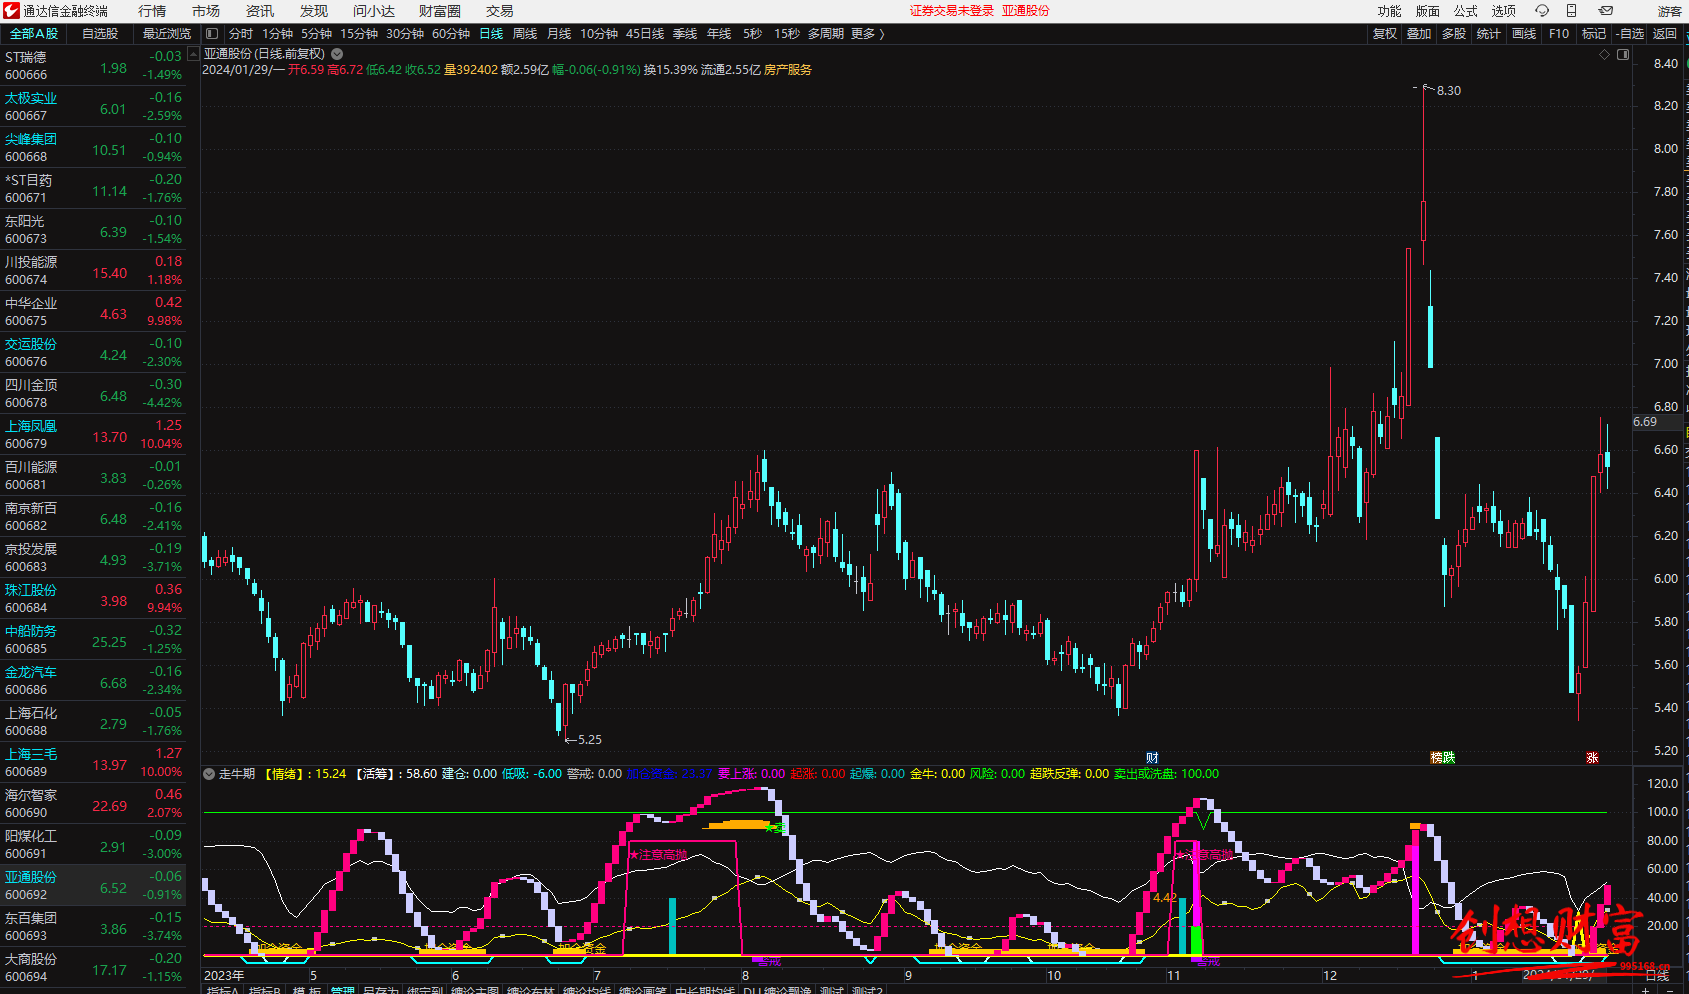Image resolution: width=1689 pixels, height=994 pixels.
Task: Select the 30分钟 period
Action: (405, 34)
